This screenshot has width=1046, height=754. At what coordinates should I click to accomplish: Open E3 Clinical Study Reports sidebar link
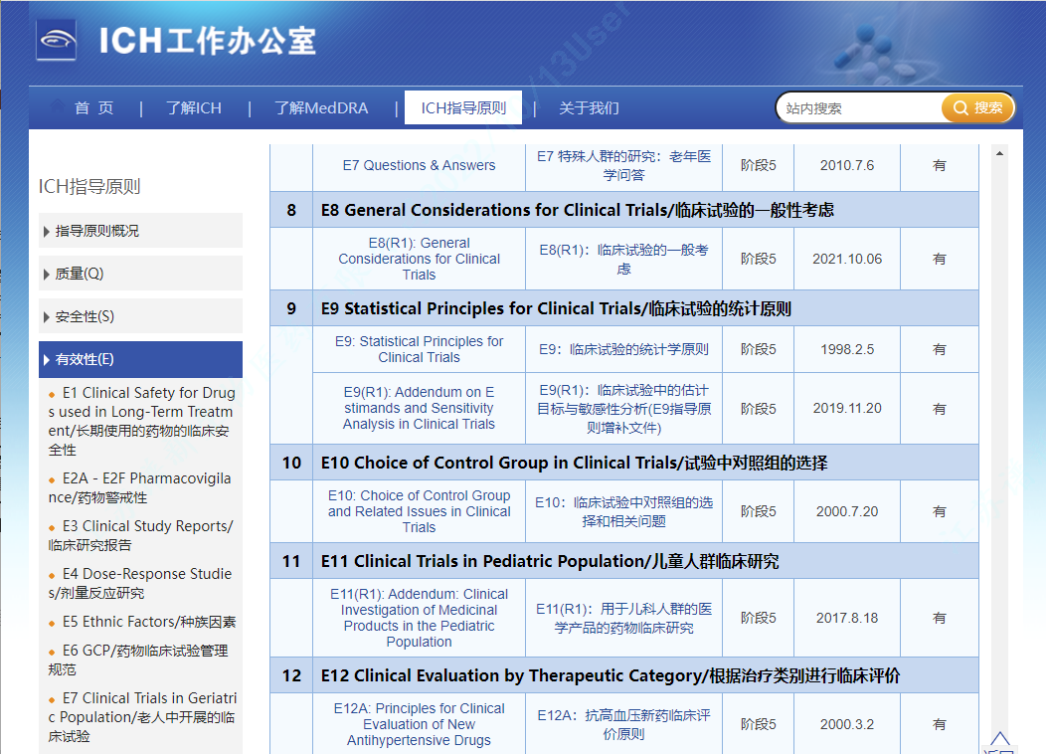pyautogui.click(x=141, y=535)
